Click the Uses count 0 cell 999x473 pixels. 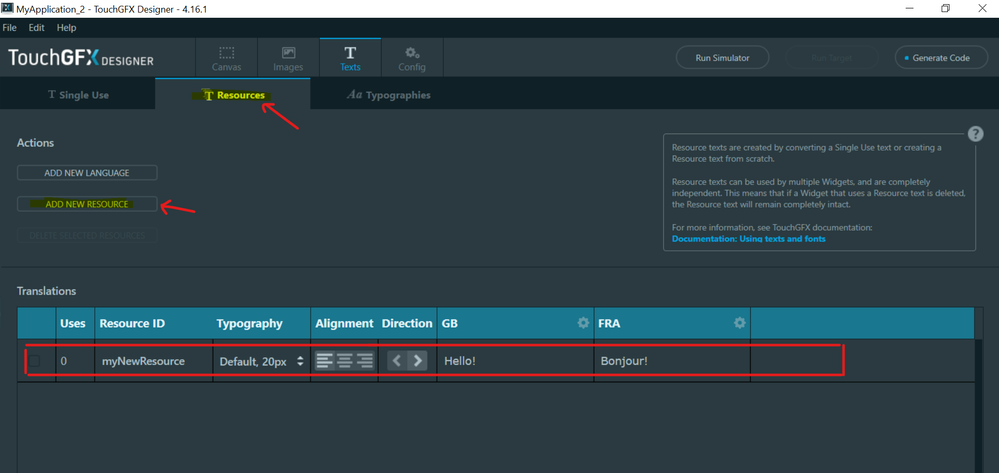tap(76, 361)
